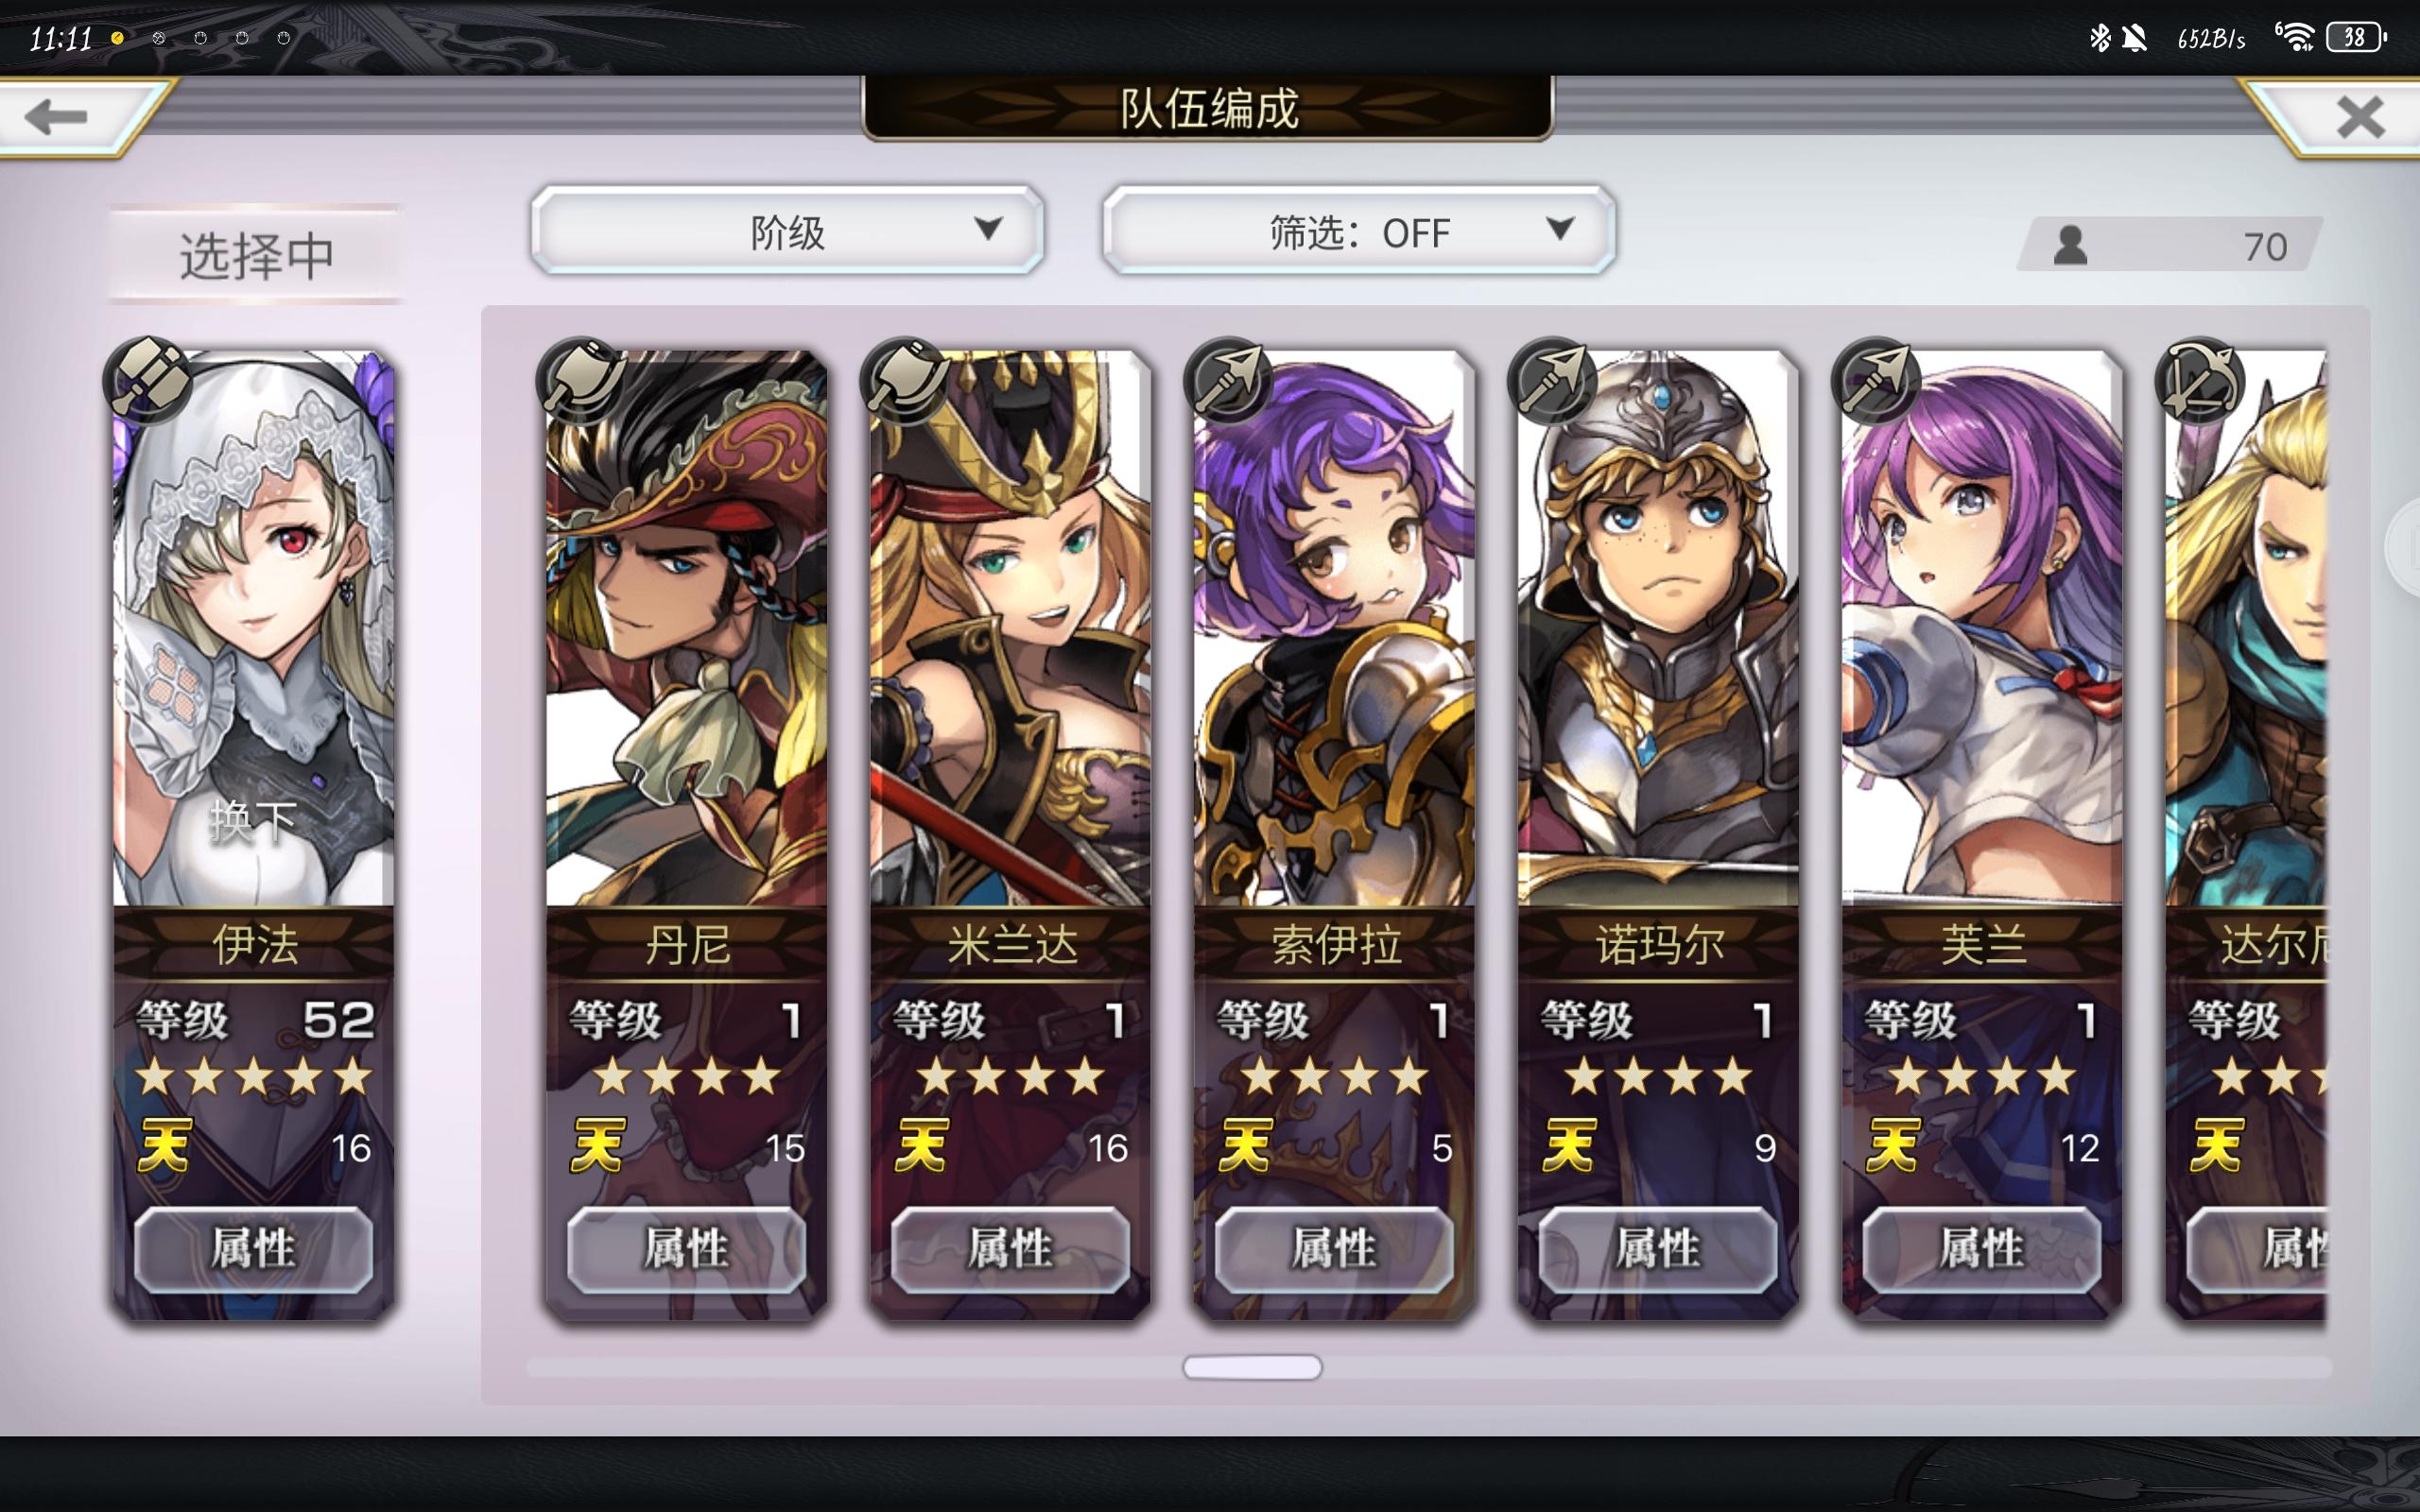Click the horizontal character list scrollbar handle
This screenshot has width=2420, height=1512.
[1252, 1367]
